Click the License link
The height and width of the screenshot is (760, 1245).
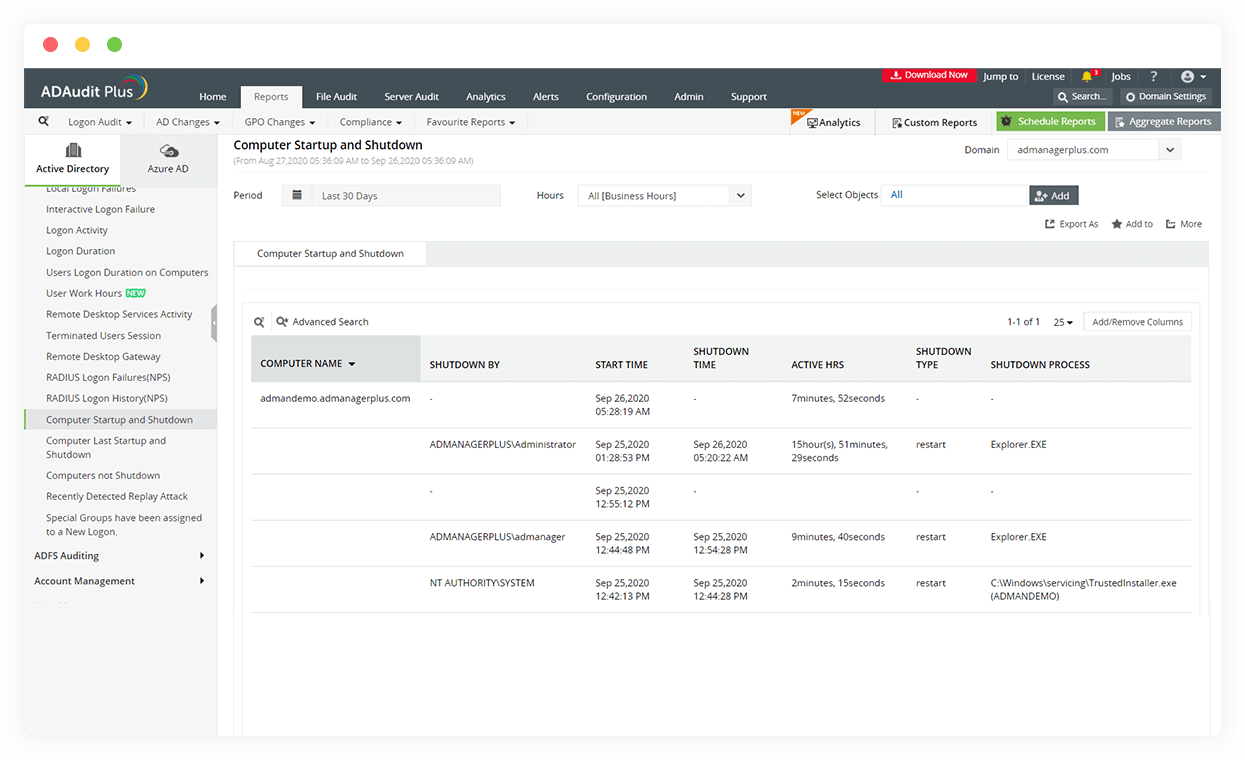[1048, 76]
